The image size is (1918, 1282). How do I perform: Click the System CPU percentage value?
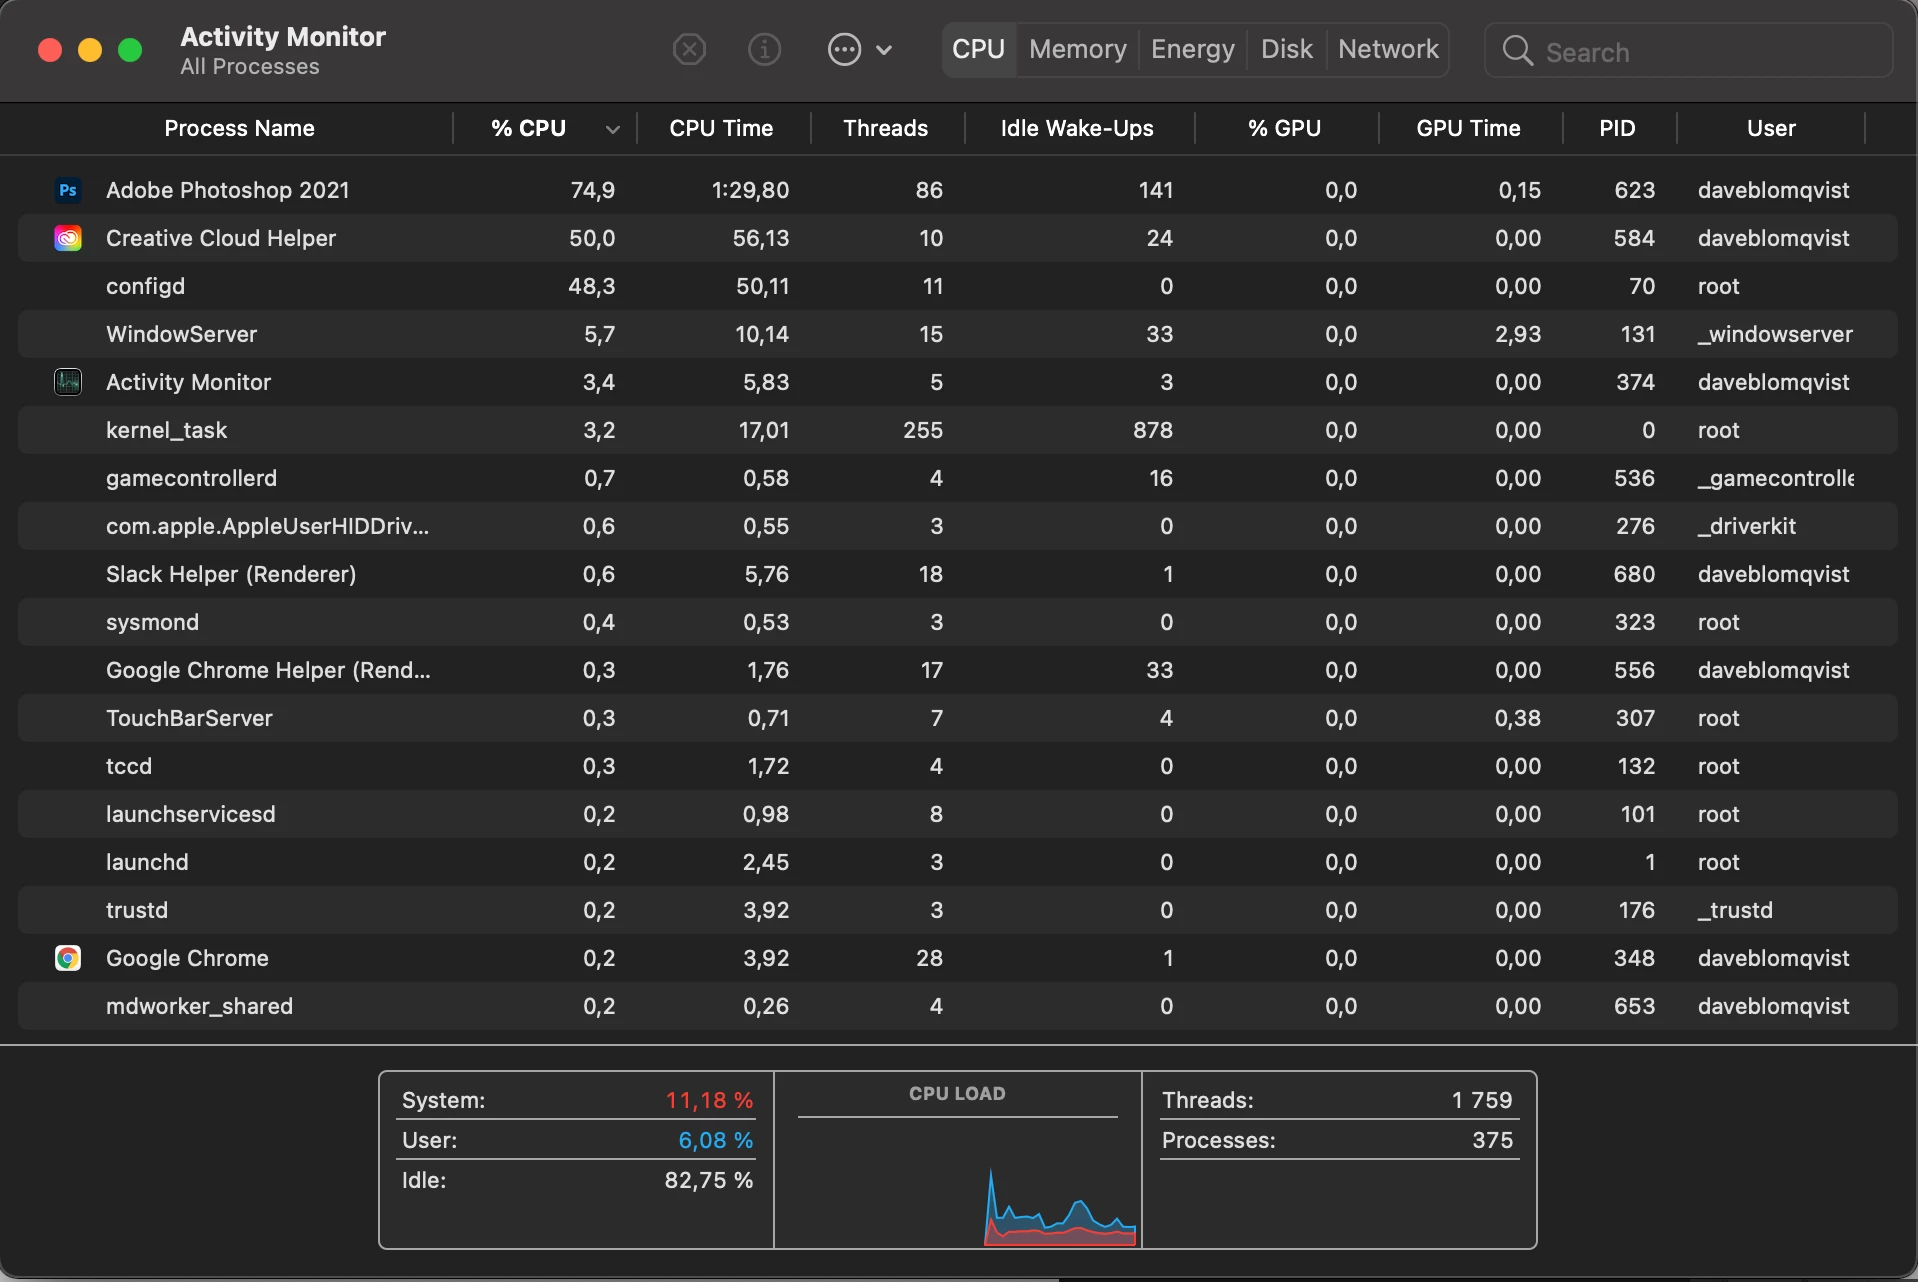[x=709, y=1100]
